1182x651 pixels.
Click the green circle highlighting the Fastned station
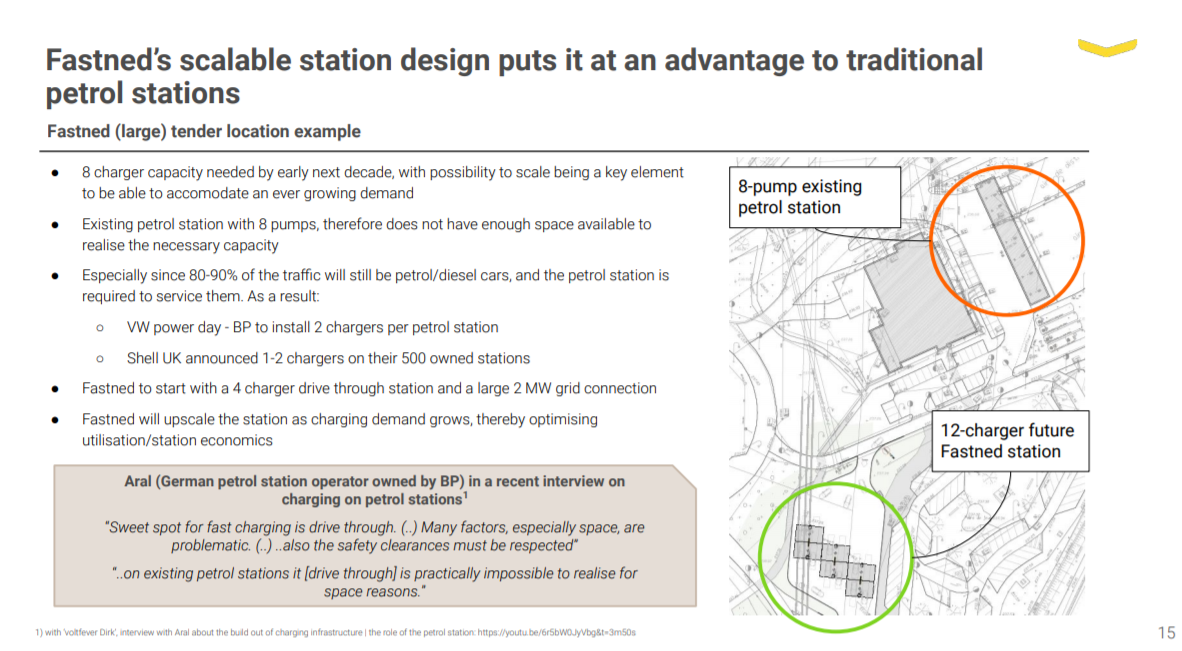835,557
